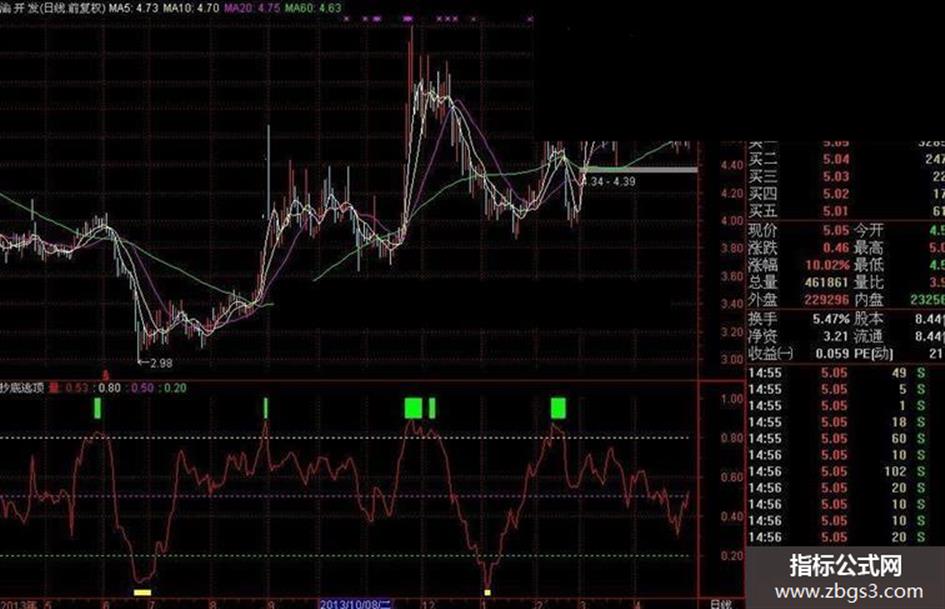Click the 量比 volume ratio label
Screen dimensions: 945x609
[x=868, y=282]
